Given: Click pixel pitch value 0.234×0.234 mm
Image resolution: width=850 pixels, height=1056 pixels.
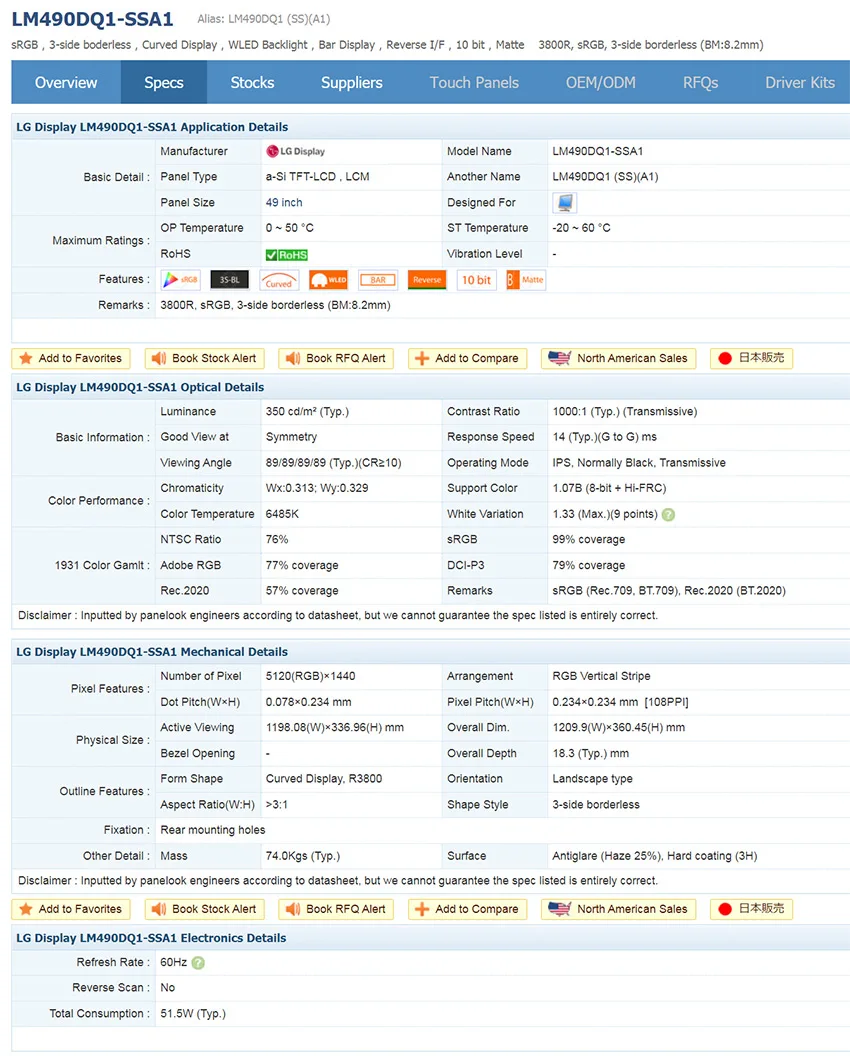Looking at the screenshot, I should point(595,702).
